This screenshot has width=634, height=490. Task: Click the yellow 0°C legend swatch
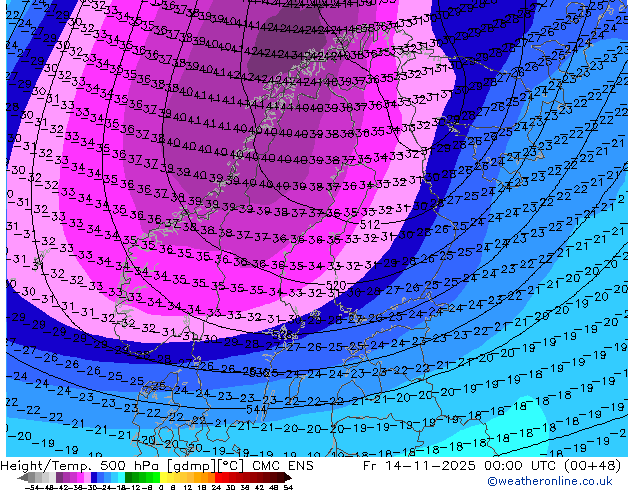163,477
